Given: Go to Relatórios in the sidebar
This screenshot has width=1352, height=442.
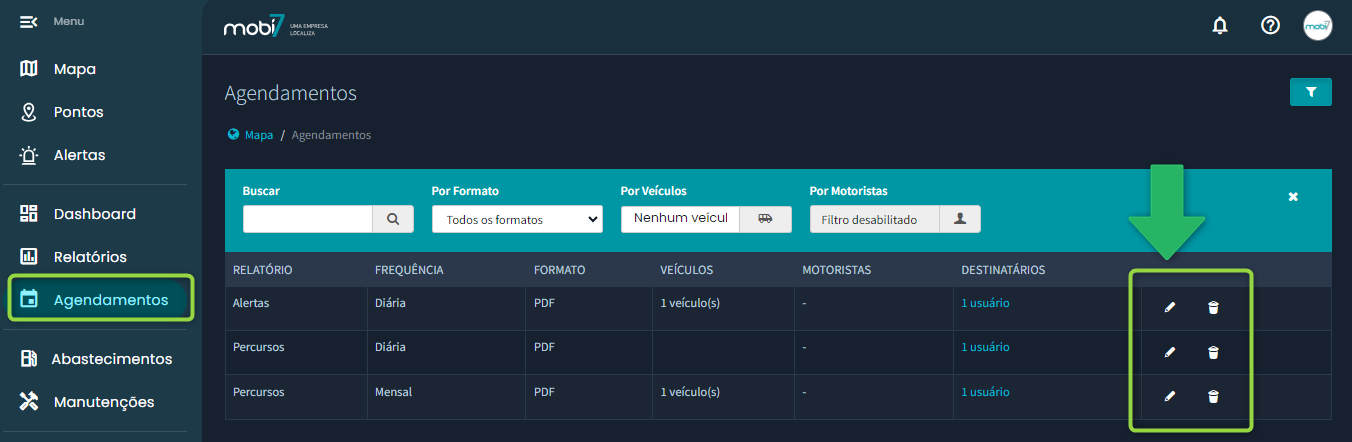Looking at the screenshot, I should [89, 257].
